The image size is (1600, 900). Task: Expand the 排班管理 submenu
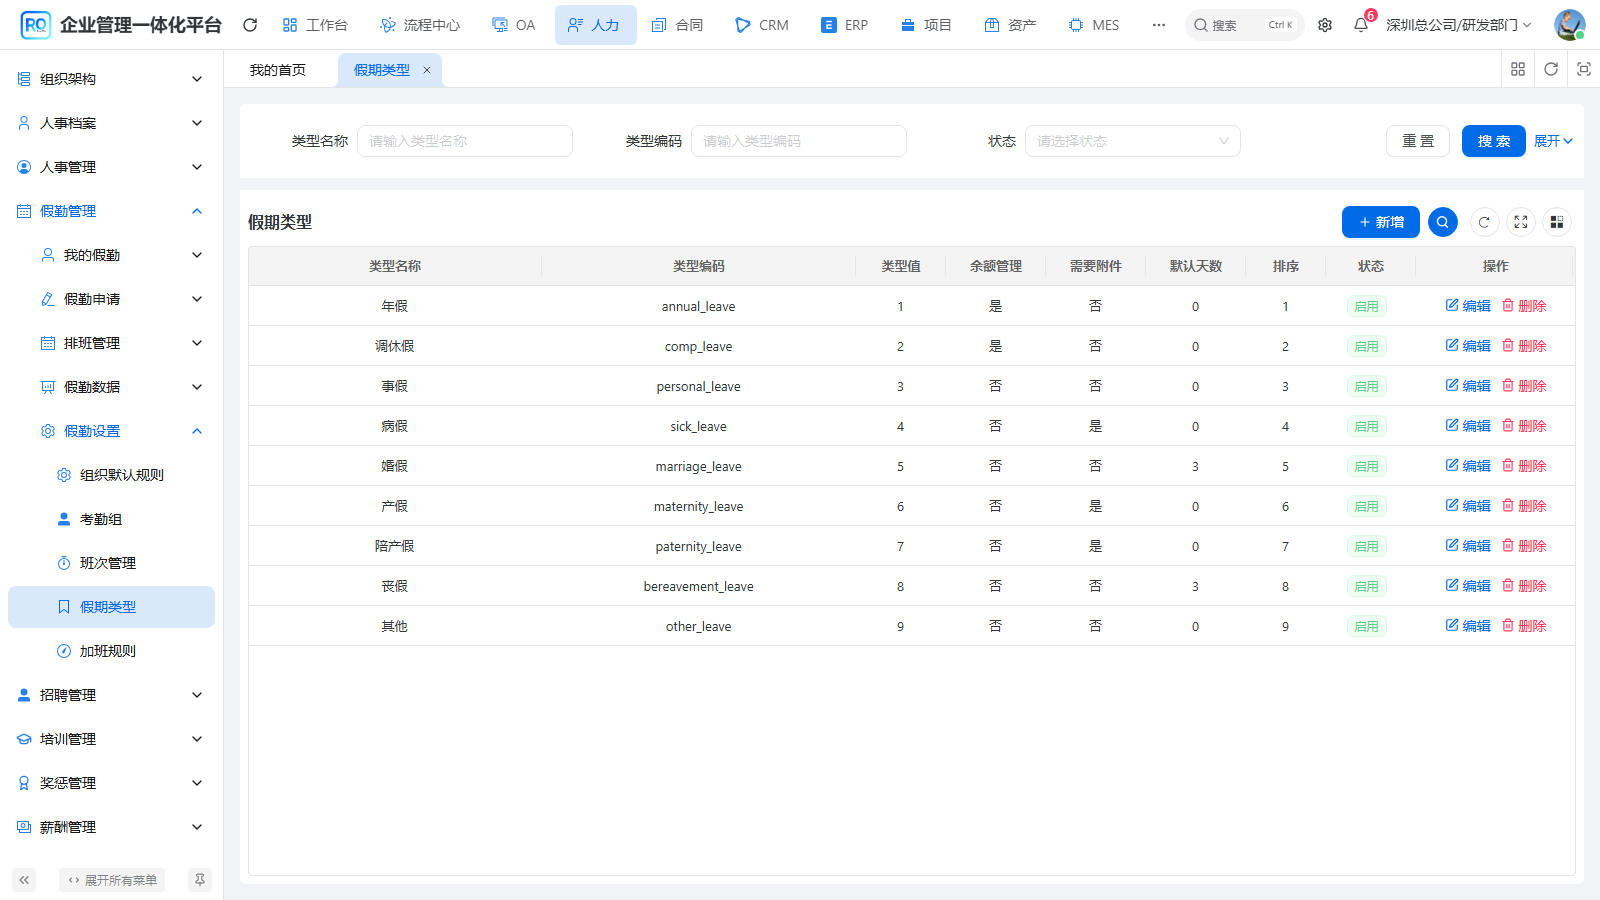[x=111, y=343]
